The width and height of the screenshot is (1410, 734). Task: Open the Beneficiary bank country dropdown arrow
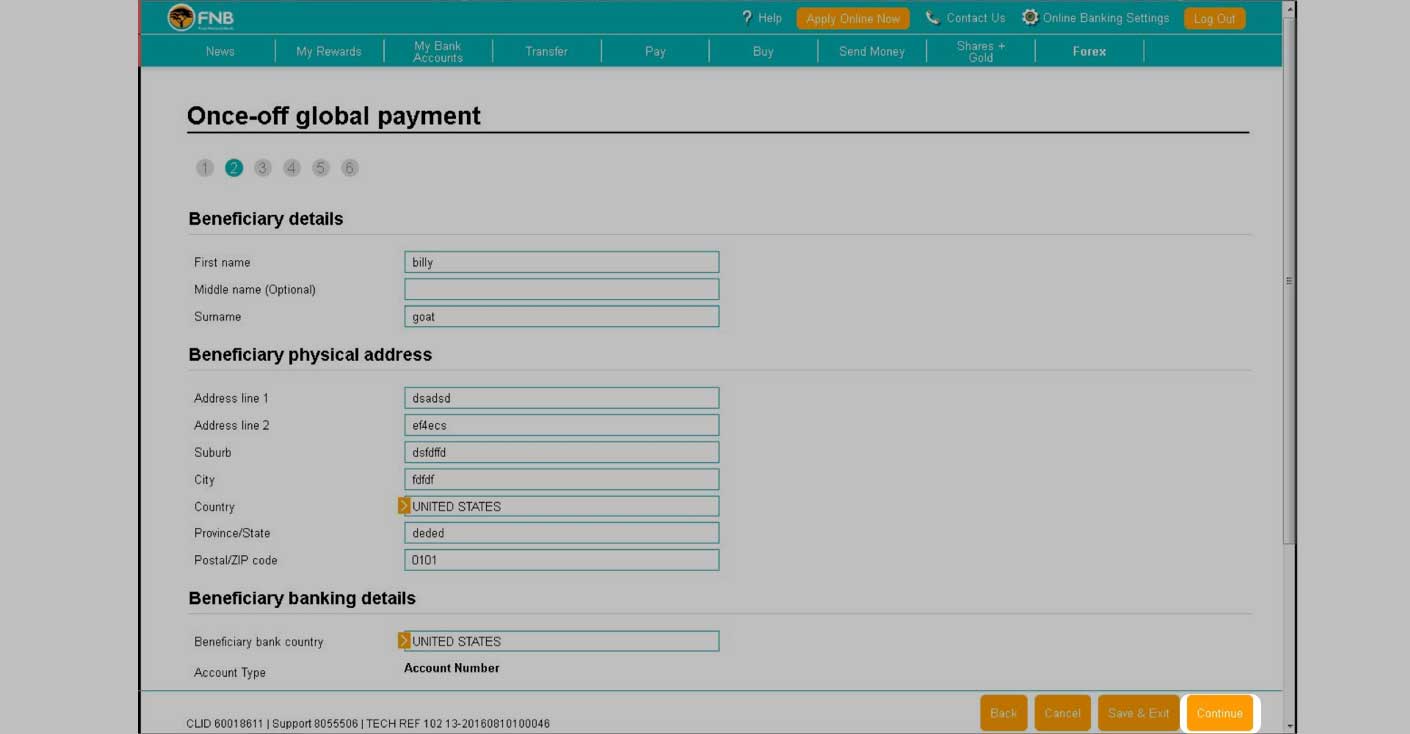click(404, 641)
